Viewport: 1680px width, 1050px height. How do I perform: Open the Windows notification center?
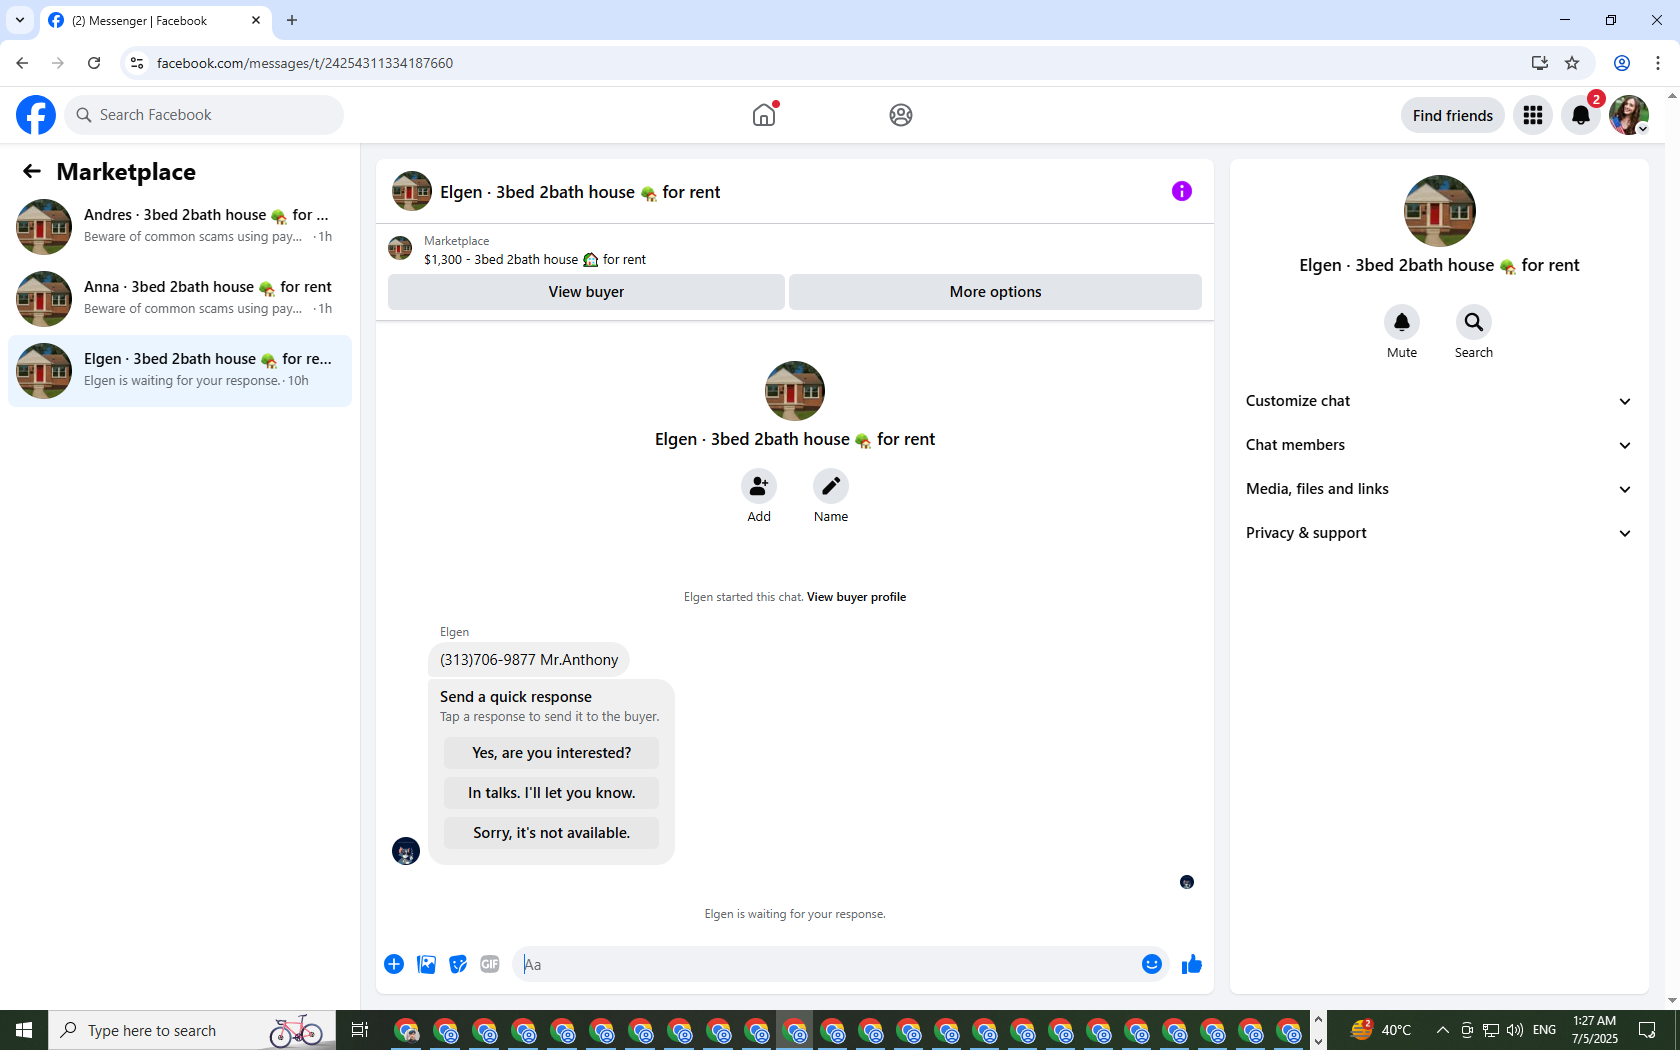coord(1647,1030)
